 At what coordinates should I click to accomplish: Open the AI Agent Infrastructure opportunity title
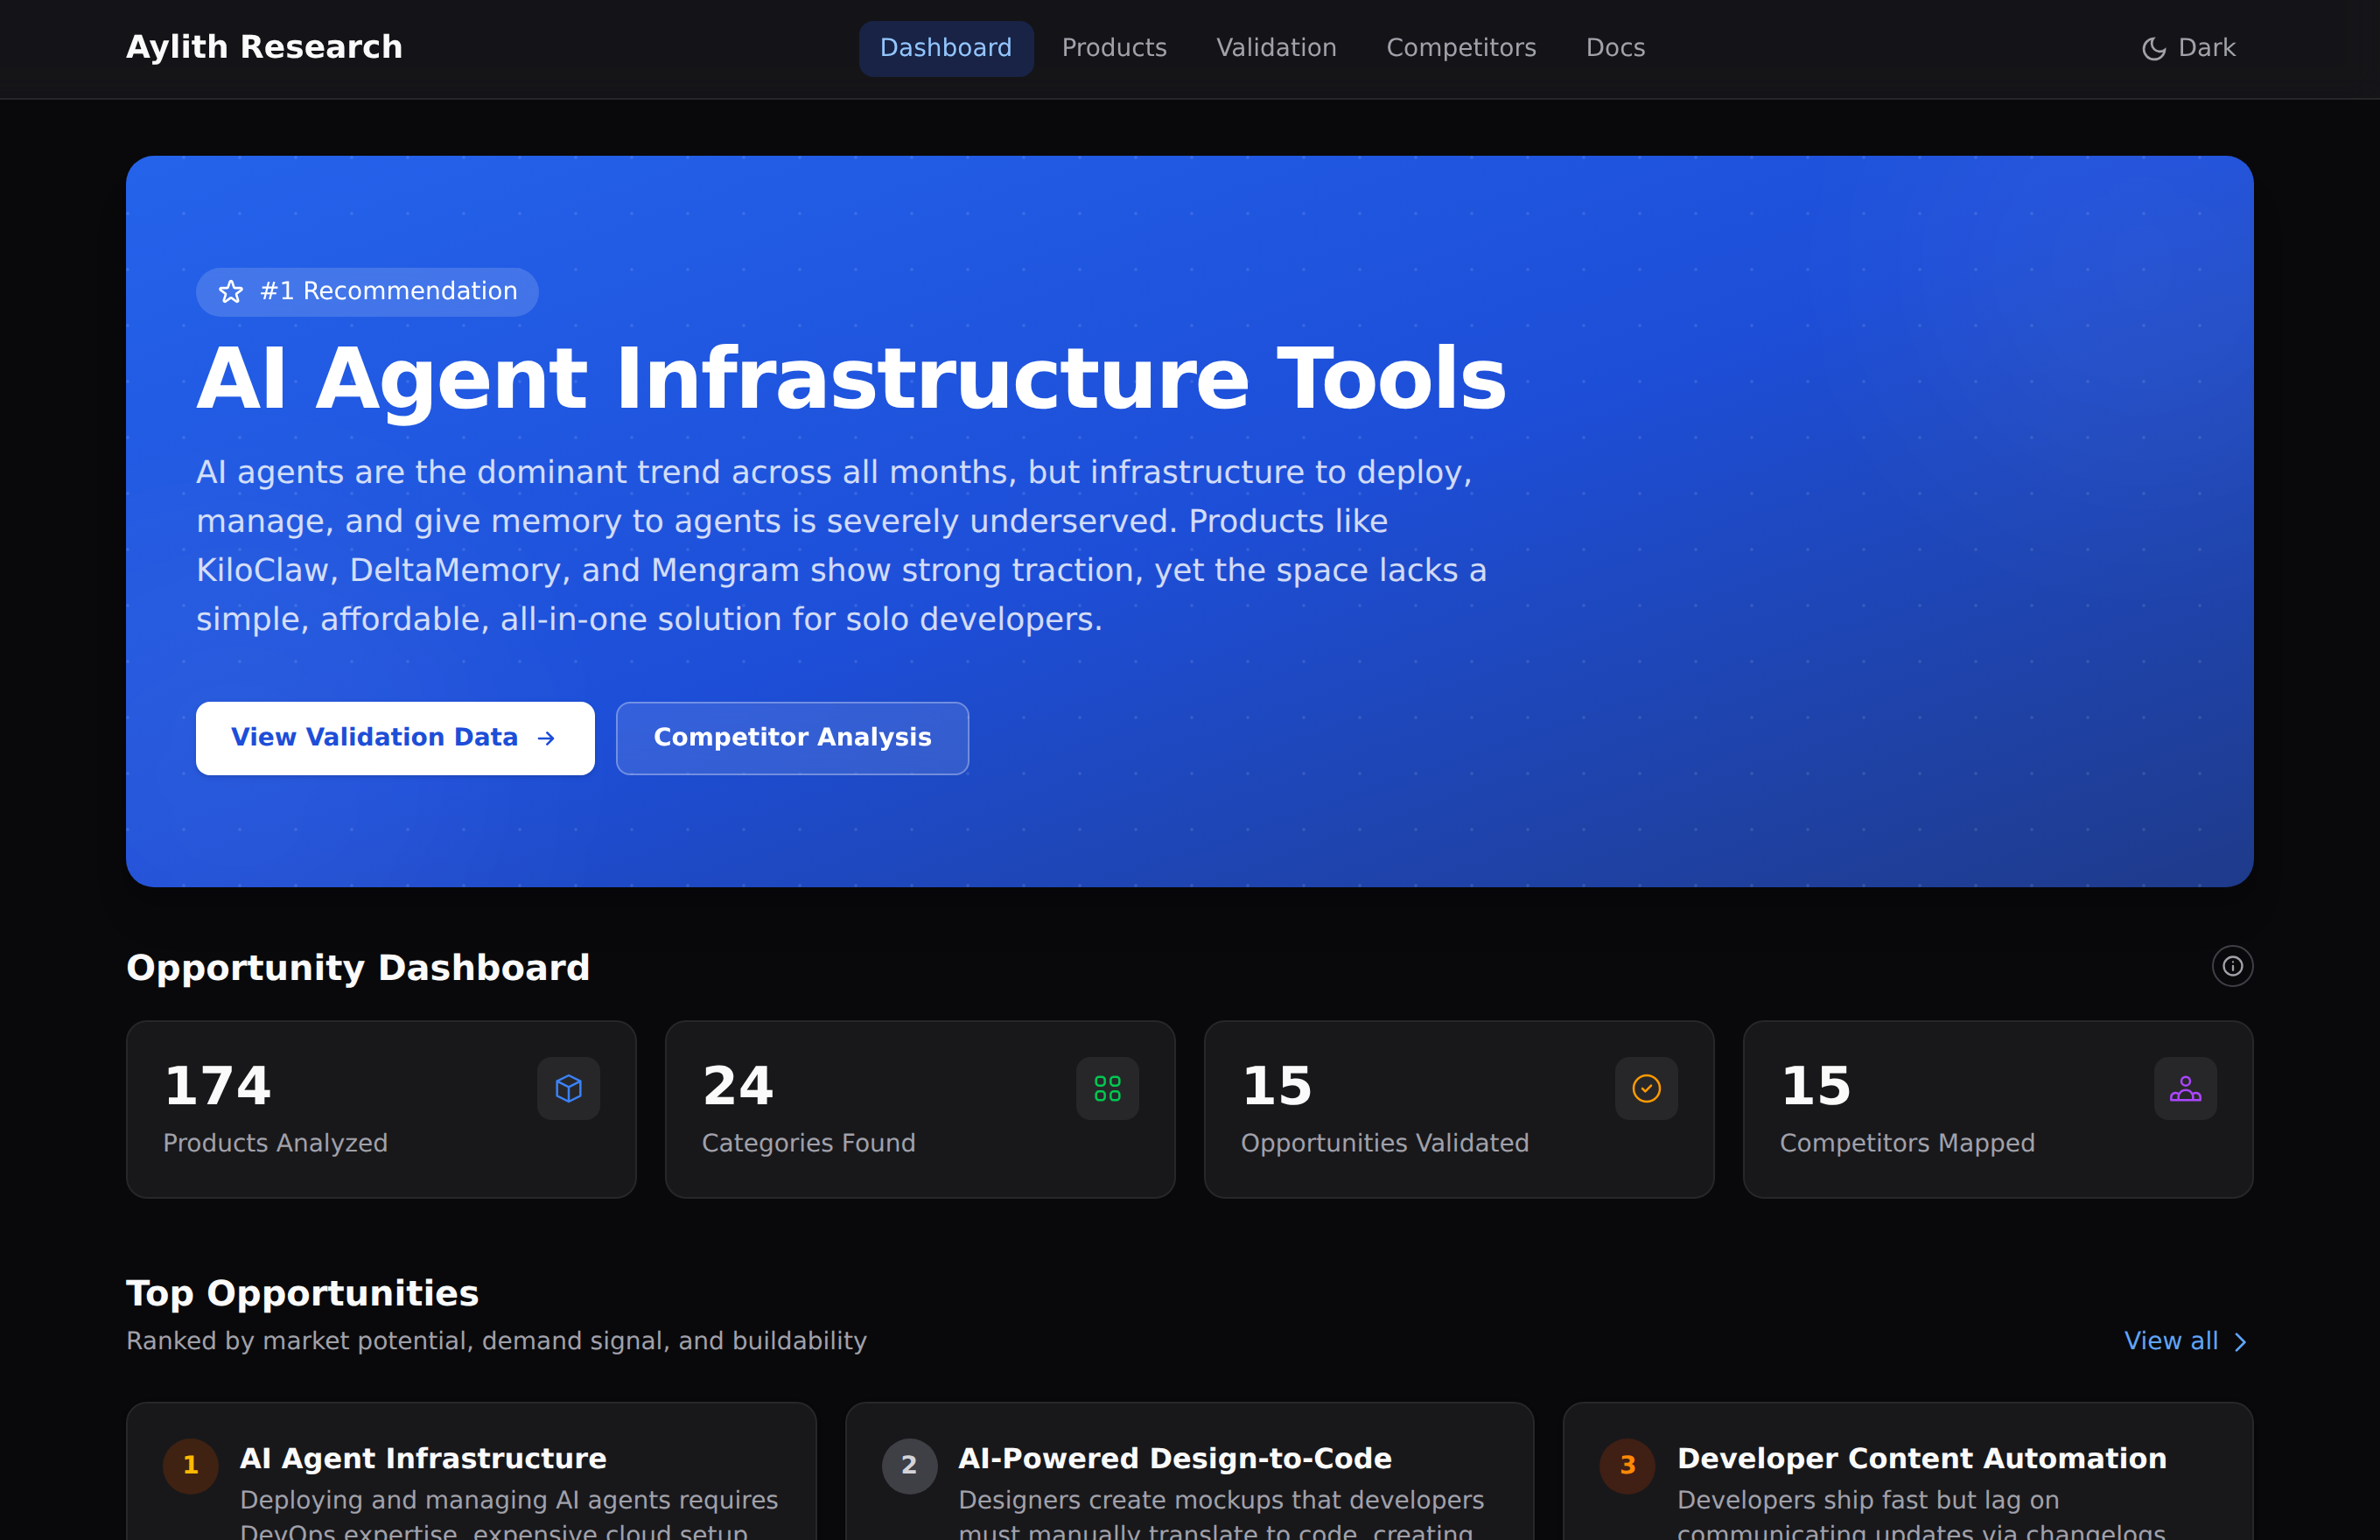coord(423,1459)
